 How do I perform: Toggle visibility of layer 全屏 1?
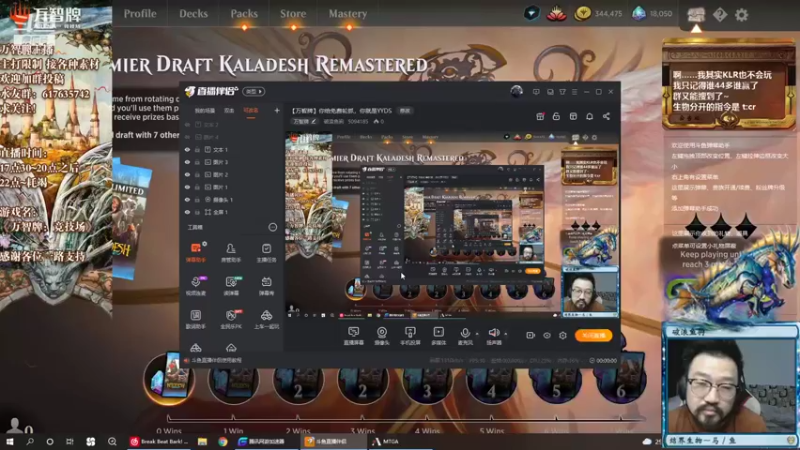187,212
